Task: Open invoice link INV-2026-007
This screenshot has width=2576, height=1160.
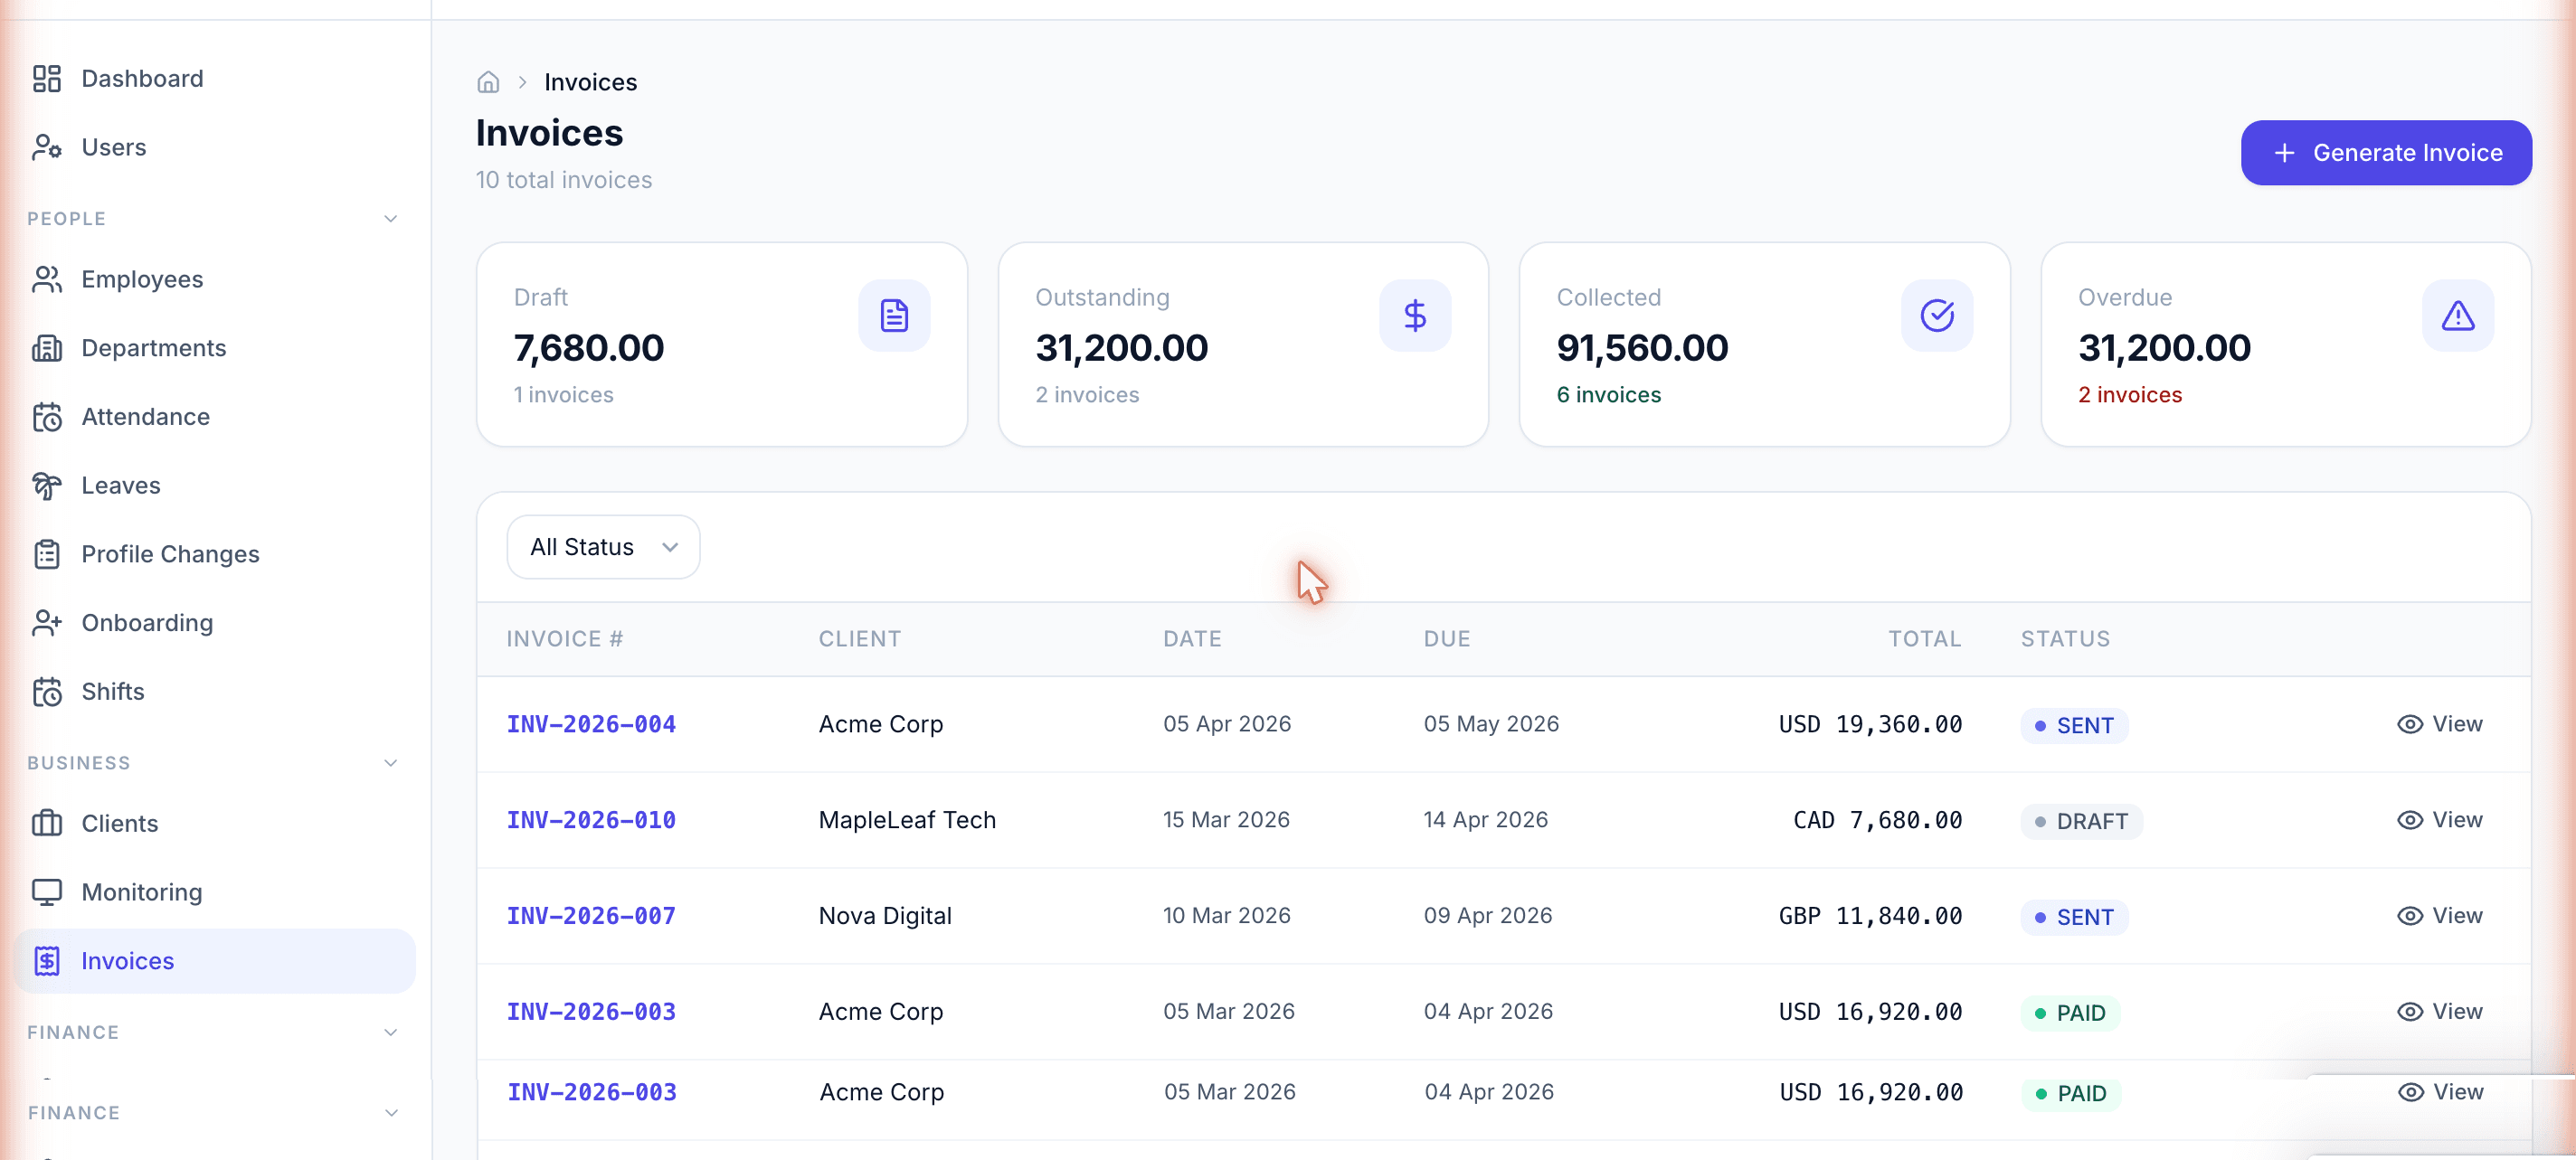Action: [x=591, y=916]
